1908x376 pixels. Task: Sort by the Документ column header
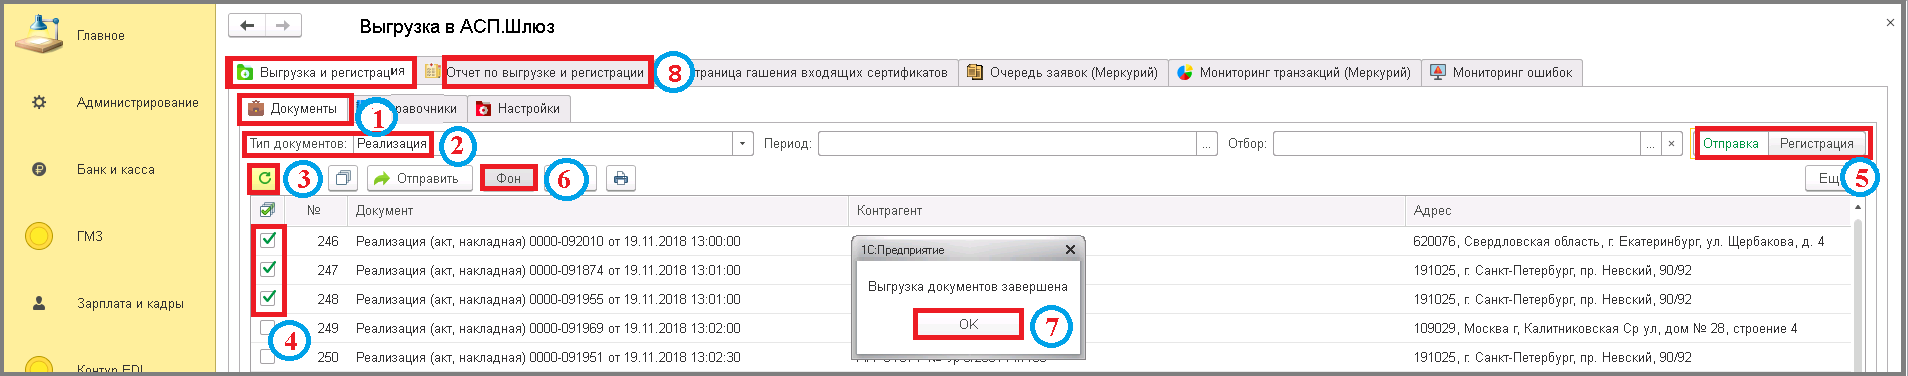(x=597, y=210)
